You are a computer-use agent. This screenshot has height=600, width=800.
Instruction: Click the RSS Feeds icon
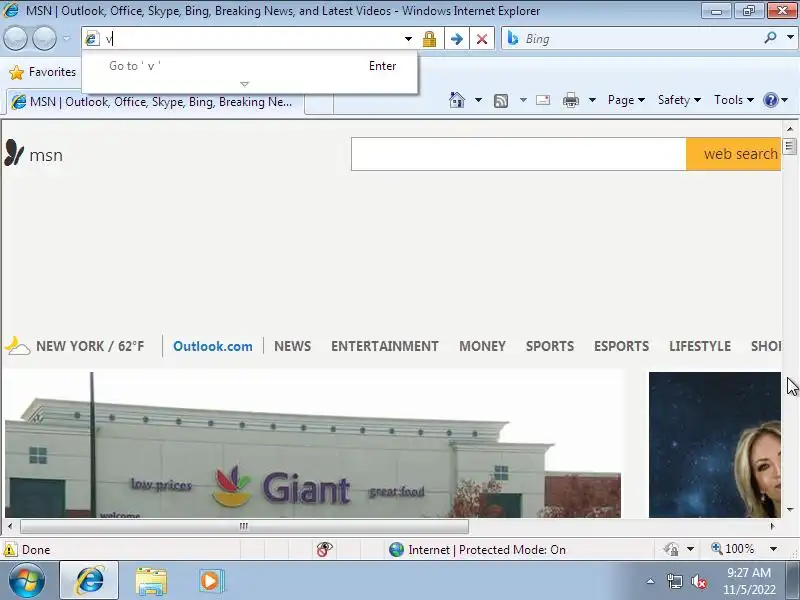click(x=501, y=101)
